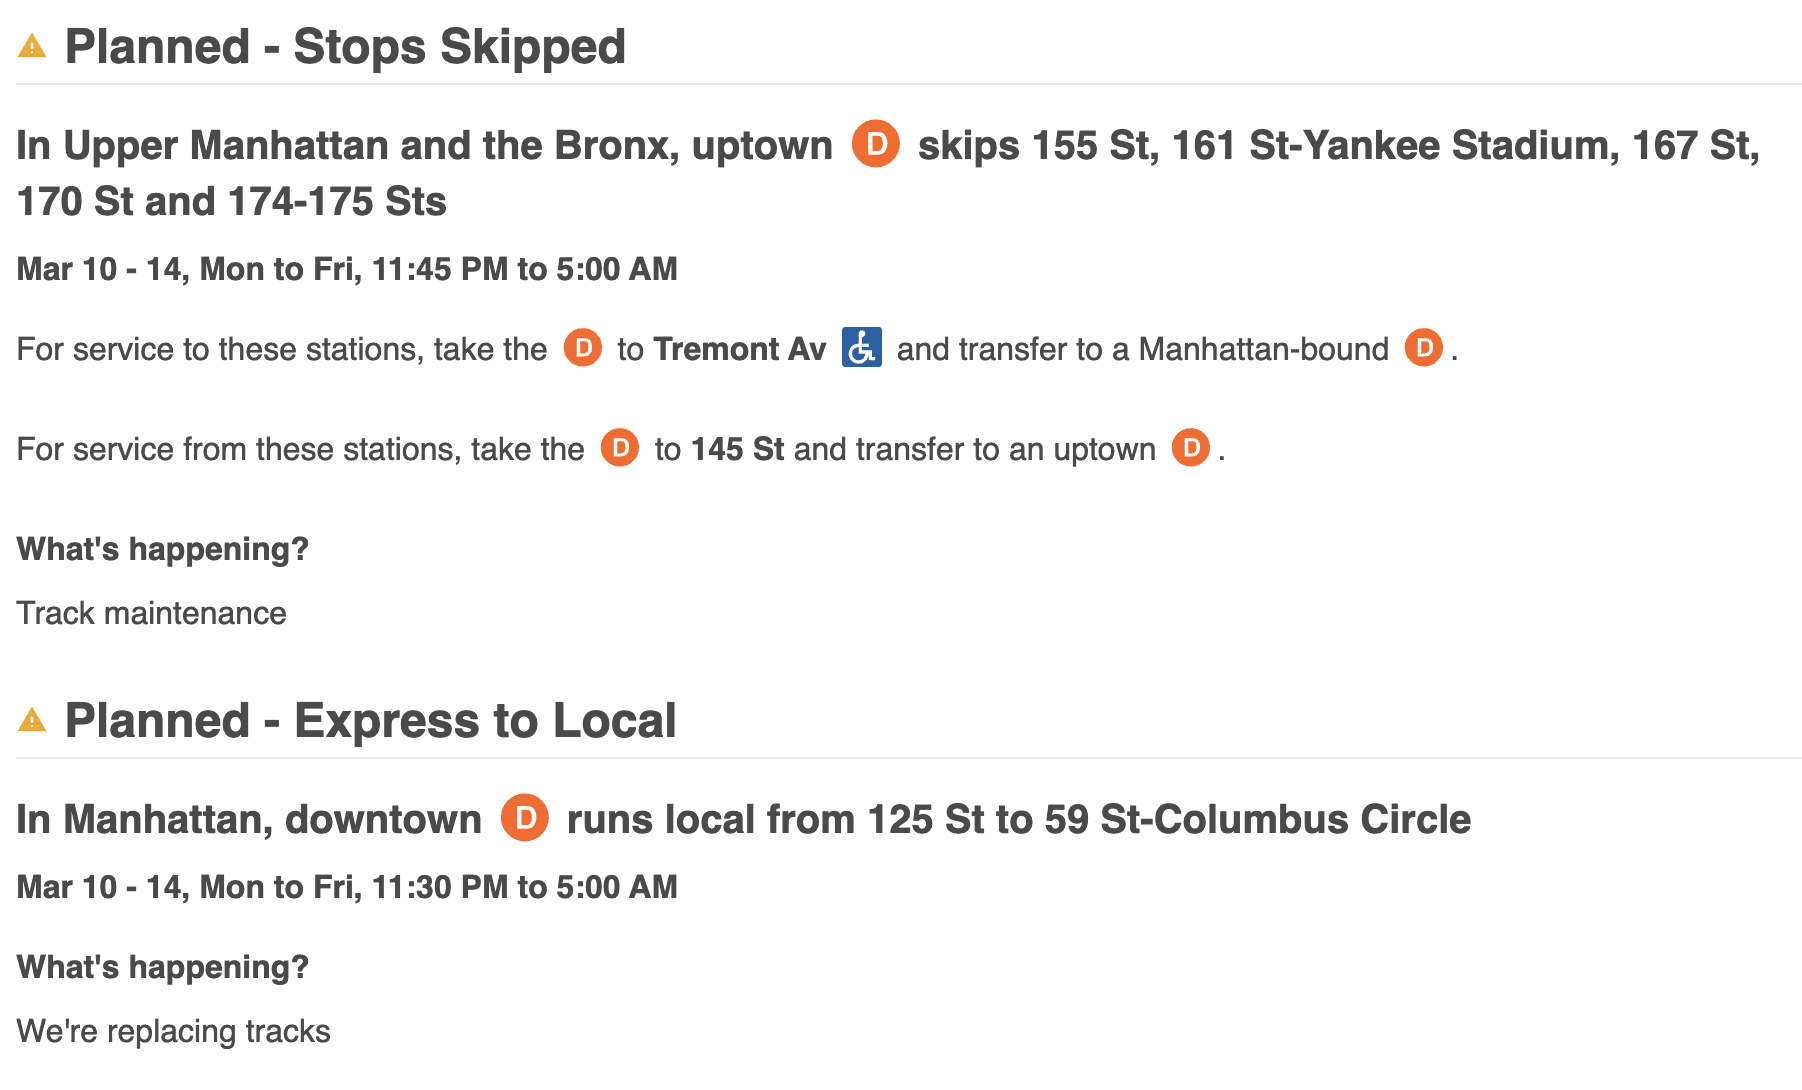
Task: Click the 'Track maintenance' text
Action: tap(151, 613)
